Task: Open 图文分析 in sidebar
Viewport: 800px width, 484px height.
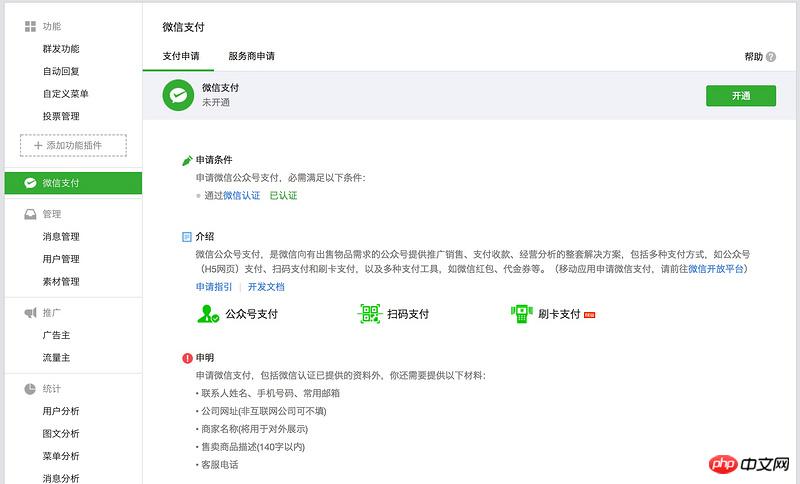Action: pos(61,434)
